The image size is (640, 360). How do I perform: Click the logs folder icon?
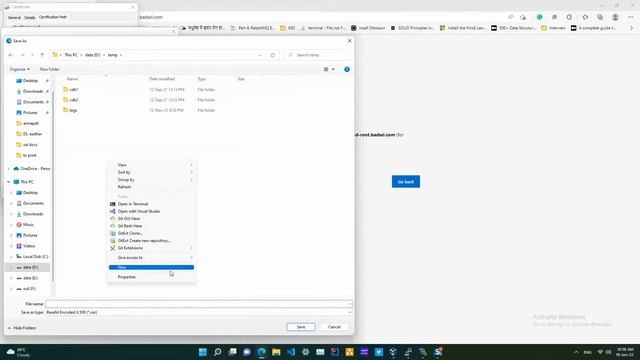66,110
